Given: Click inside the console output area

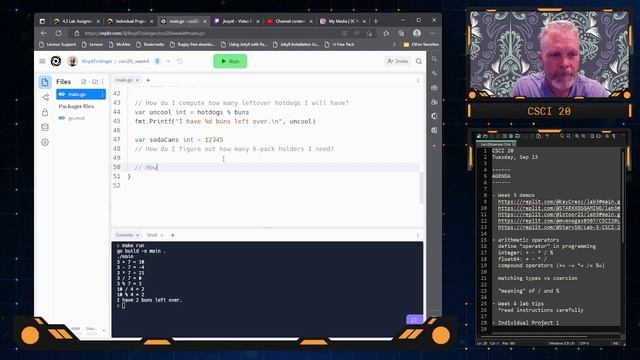Looking at the screenshot, I should coord(267,289).
